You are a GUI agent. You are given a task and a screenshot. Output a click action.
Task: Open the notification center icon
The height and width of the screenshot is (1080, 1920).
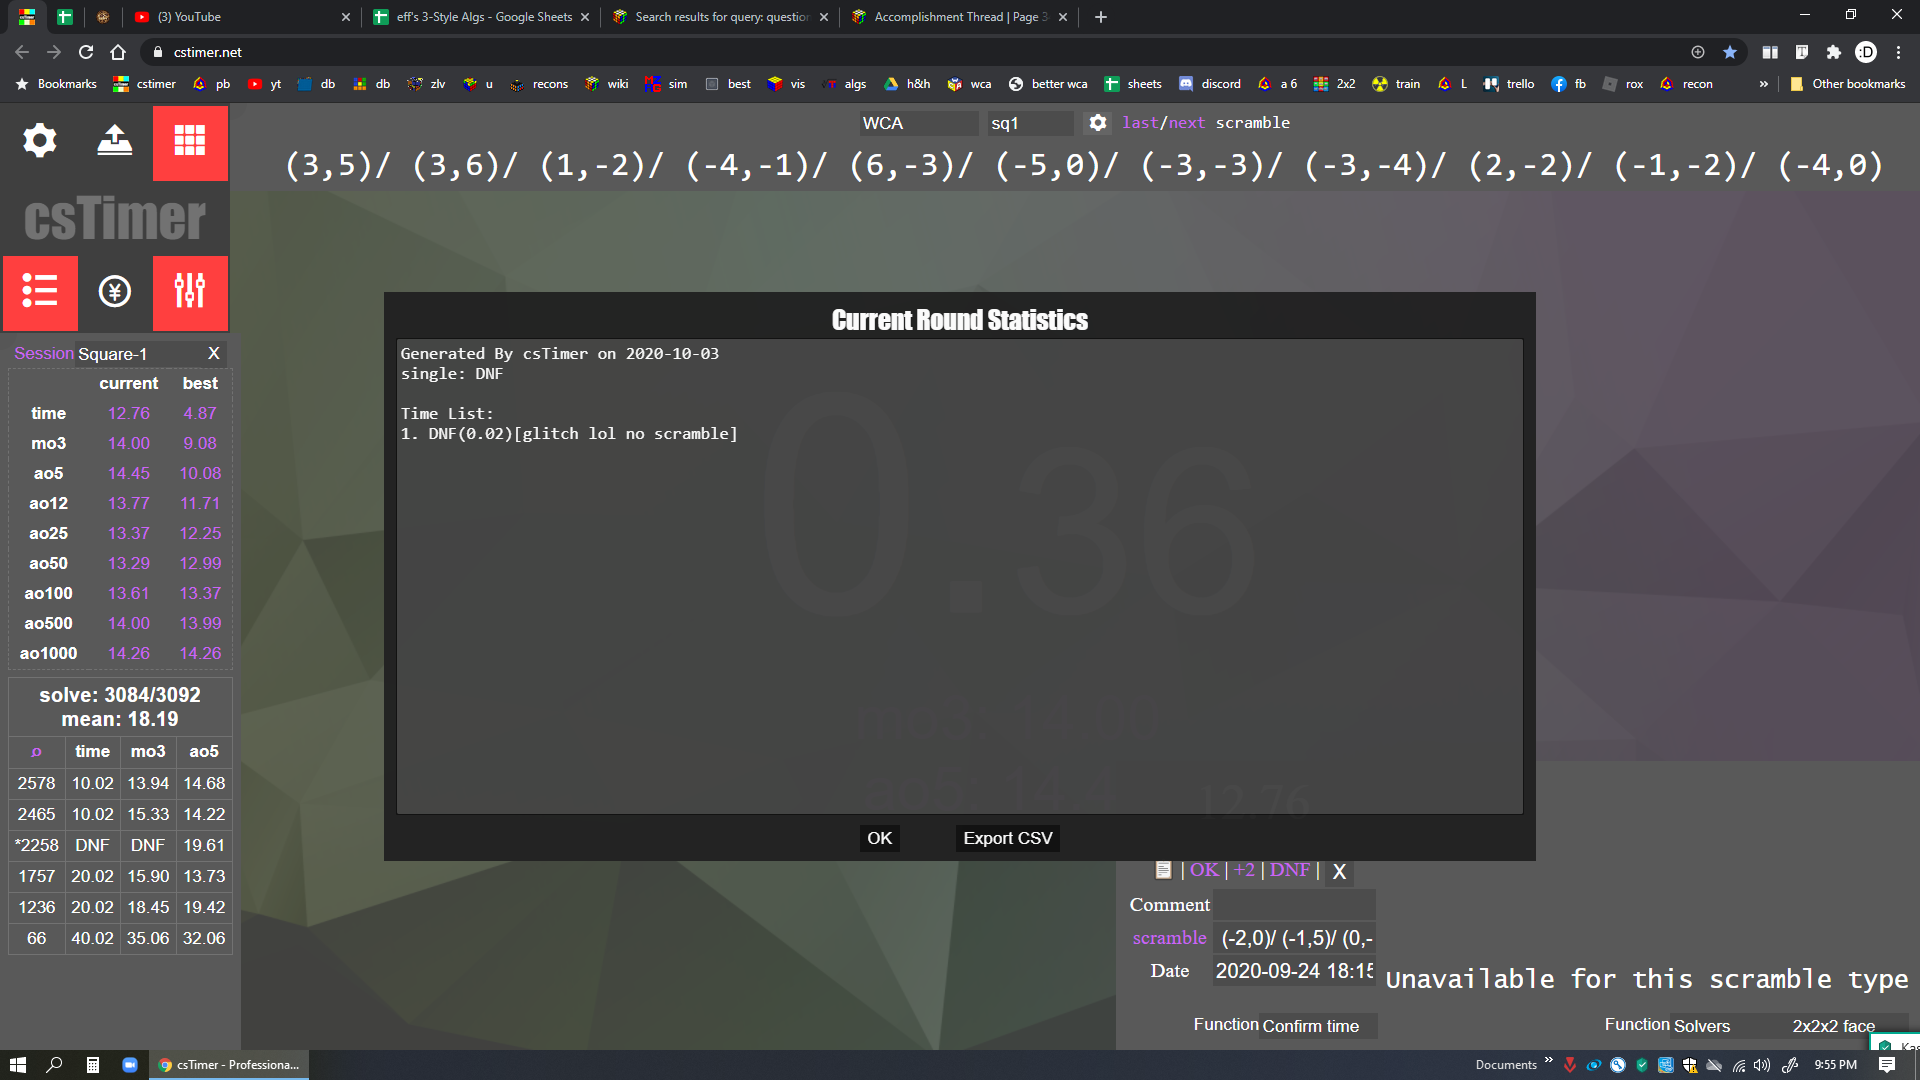(x=1887, y=1065)
